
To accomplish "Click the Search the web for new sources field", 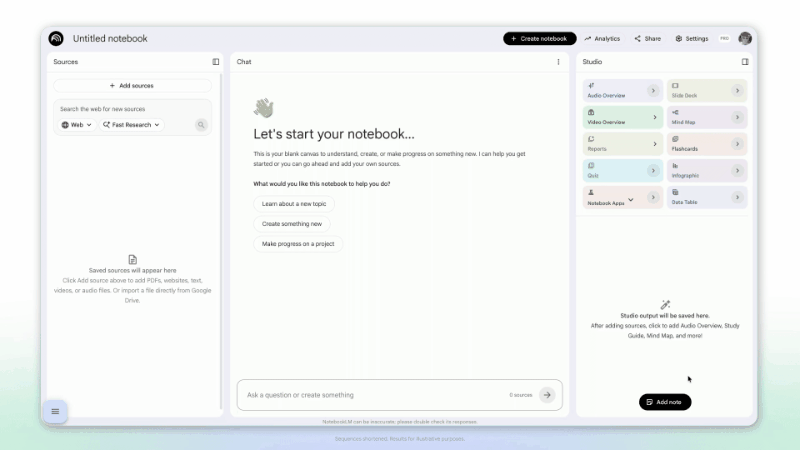I will (x=132, y=109).
